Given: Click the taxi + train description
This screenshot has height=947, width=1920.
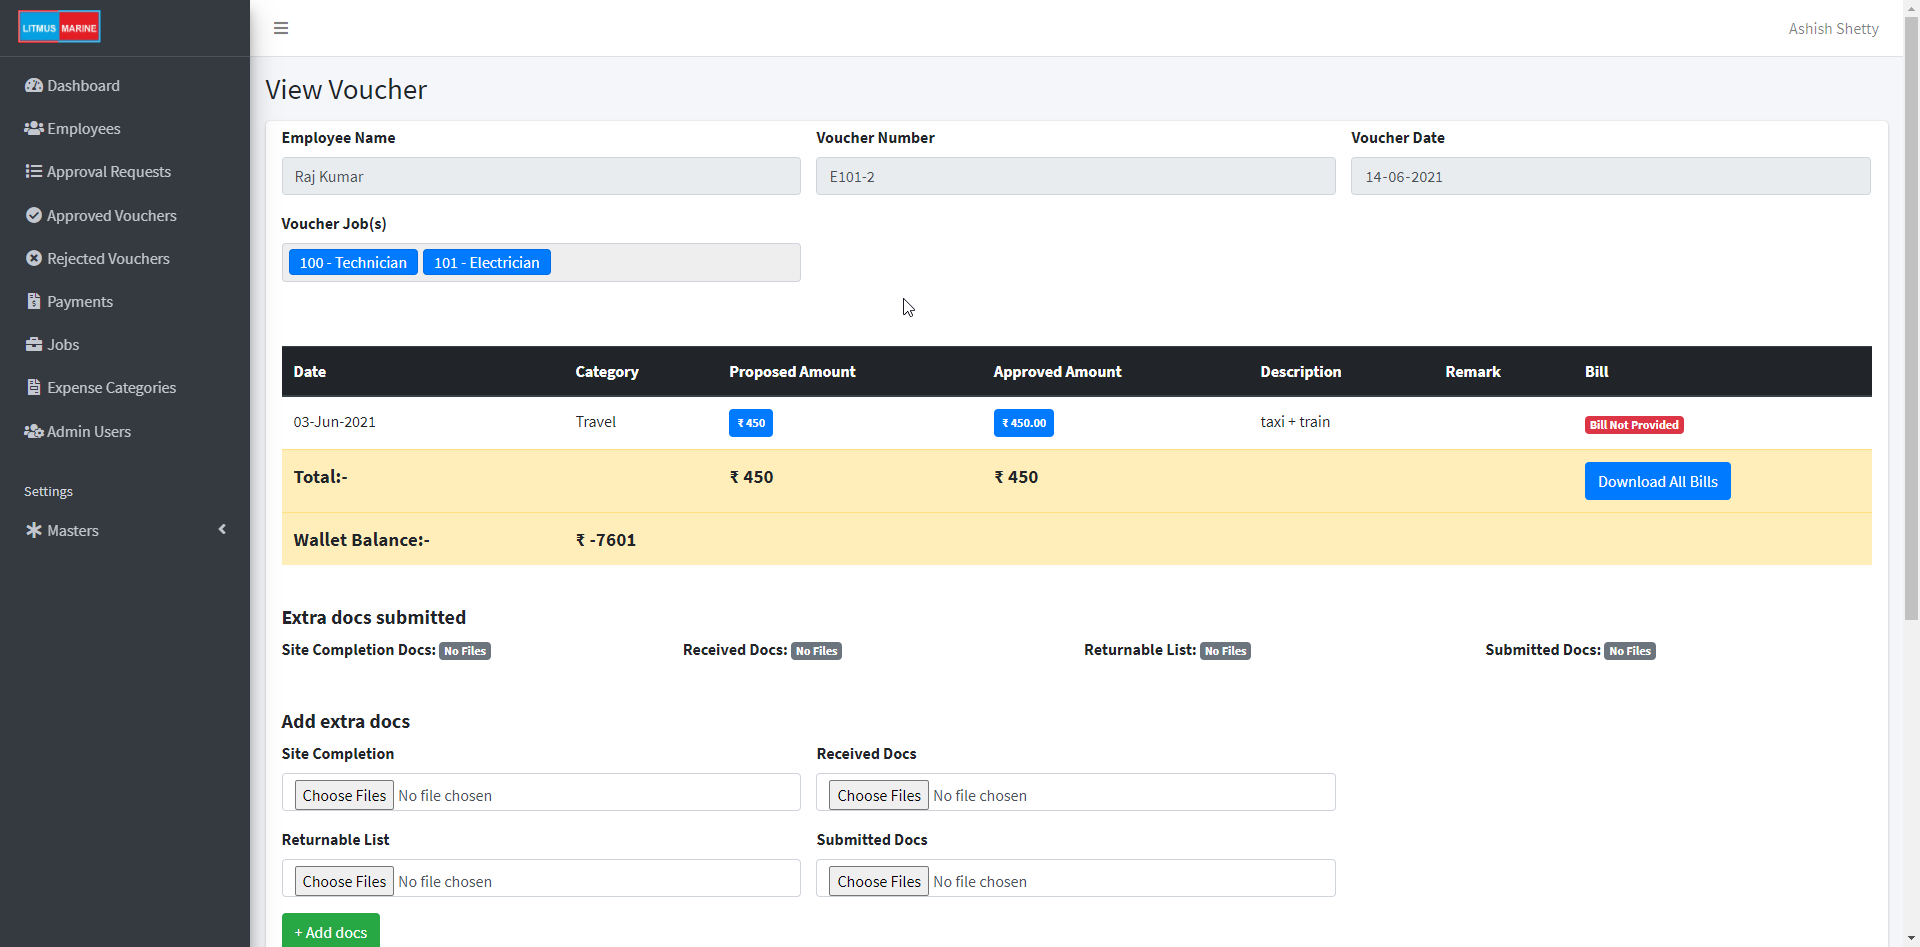Looking at the screenshot, I should pyautogui.click(x=1295, y=422).
